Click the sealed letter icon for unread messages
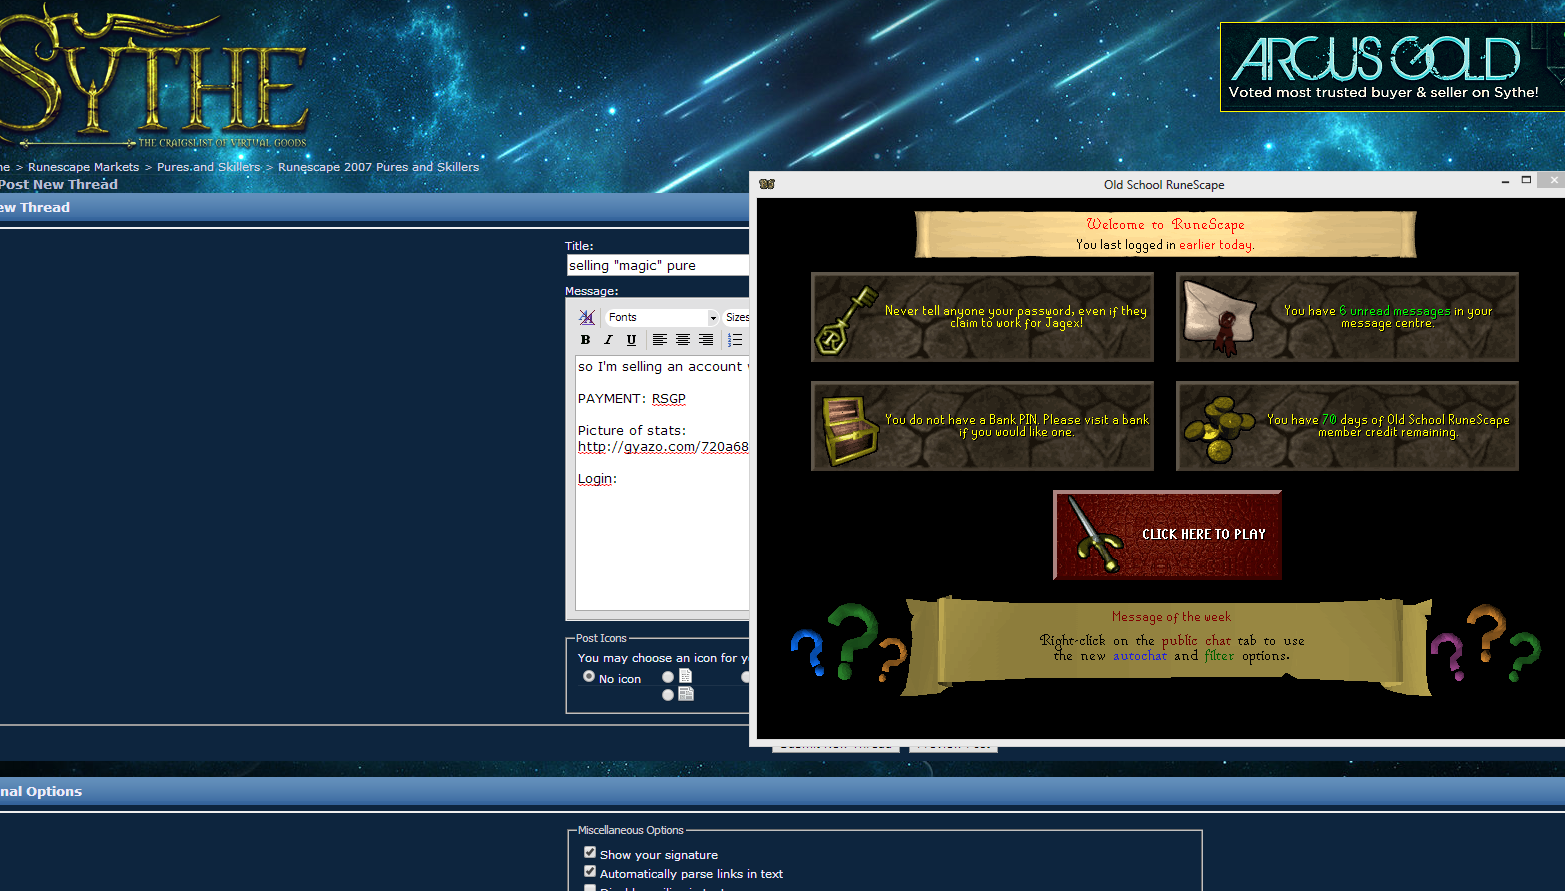 pyautogui.click(x=1218, y=317)
